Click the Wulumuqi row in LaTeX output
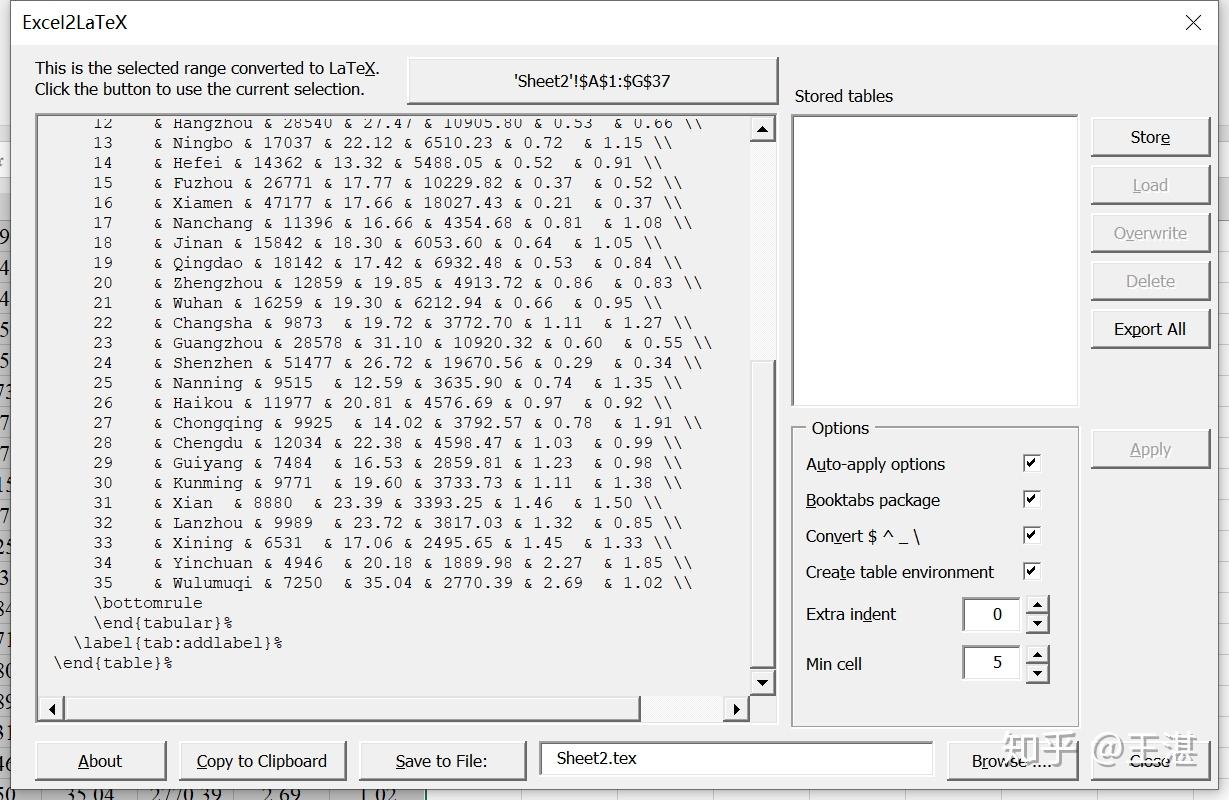 (393, 583)
